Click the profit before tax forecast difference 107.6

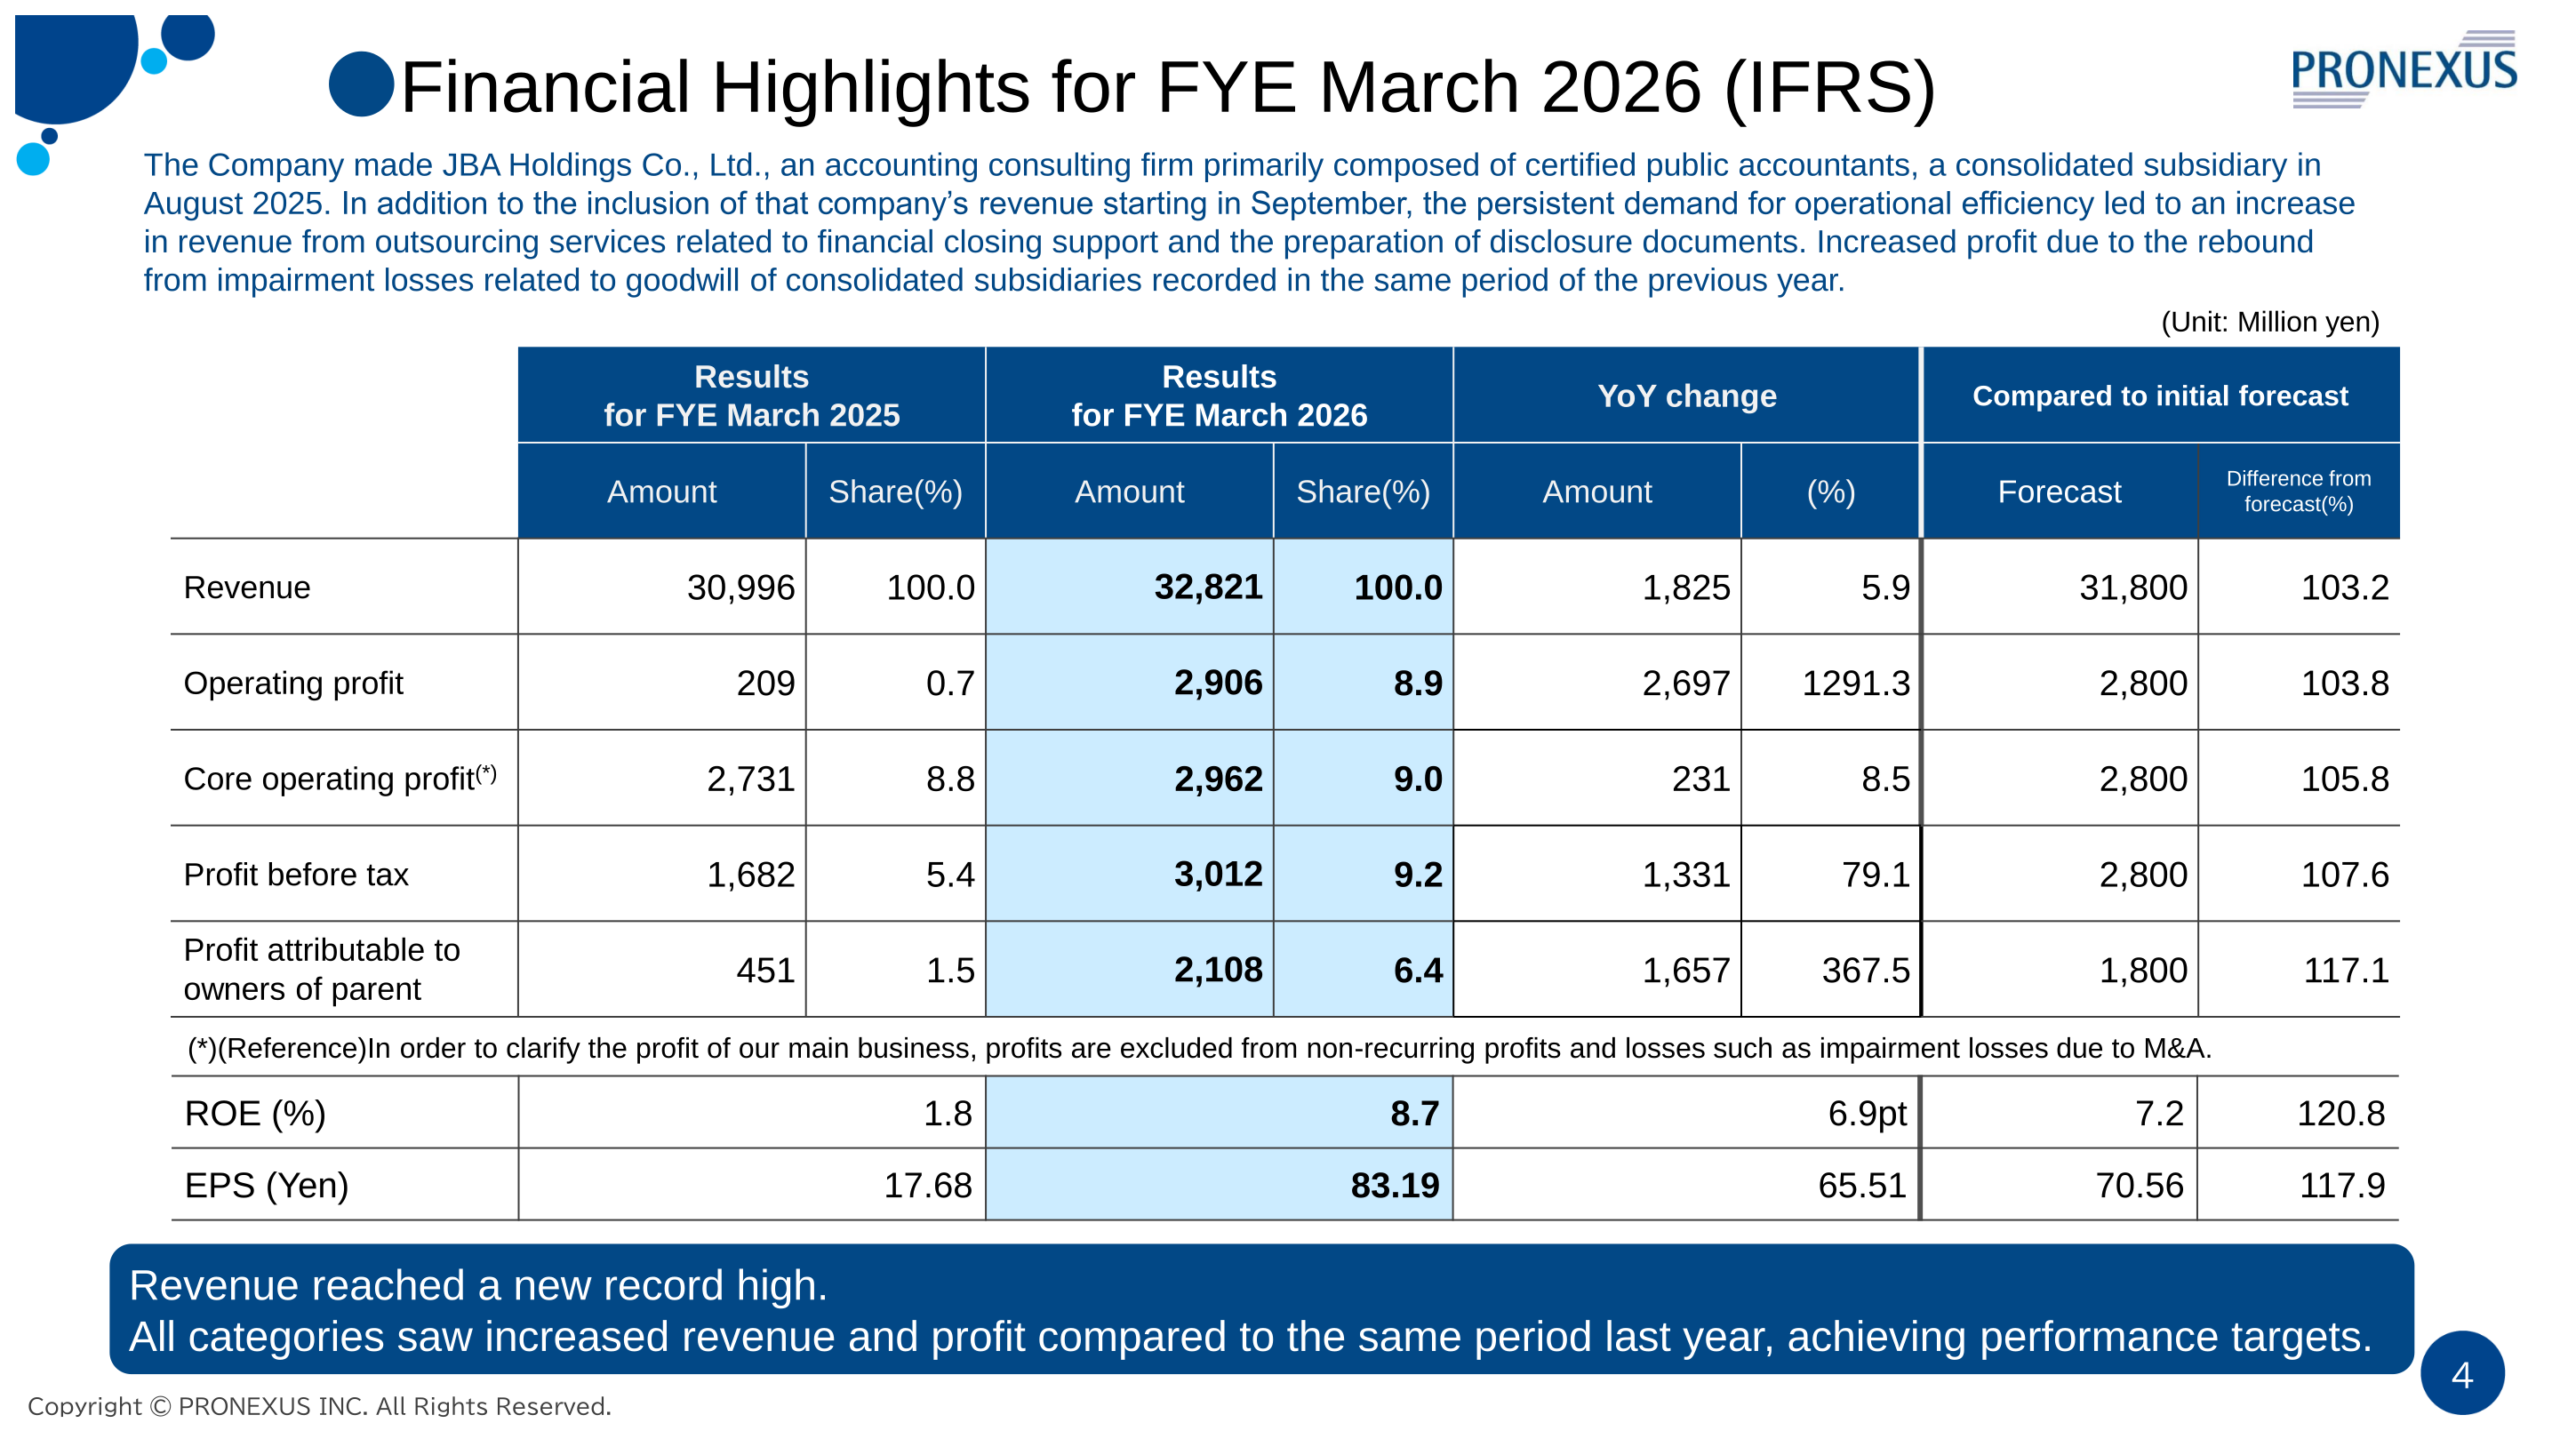(2344, 874)
